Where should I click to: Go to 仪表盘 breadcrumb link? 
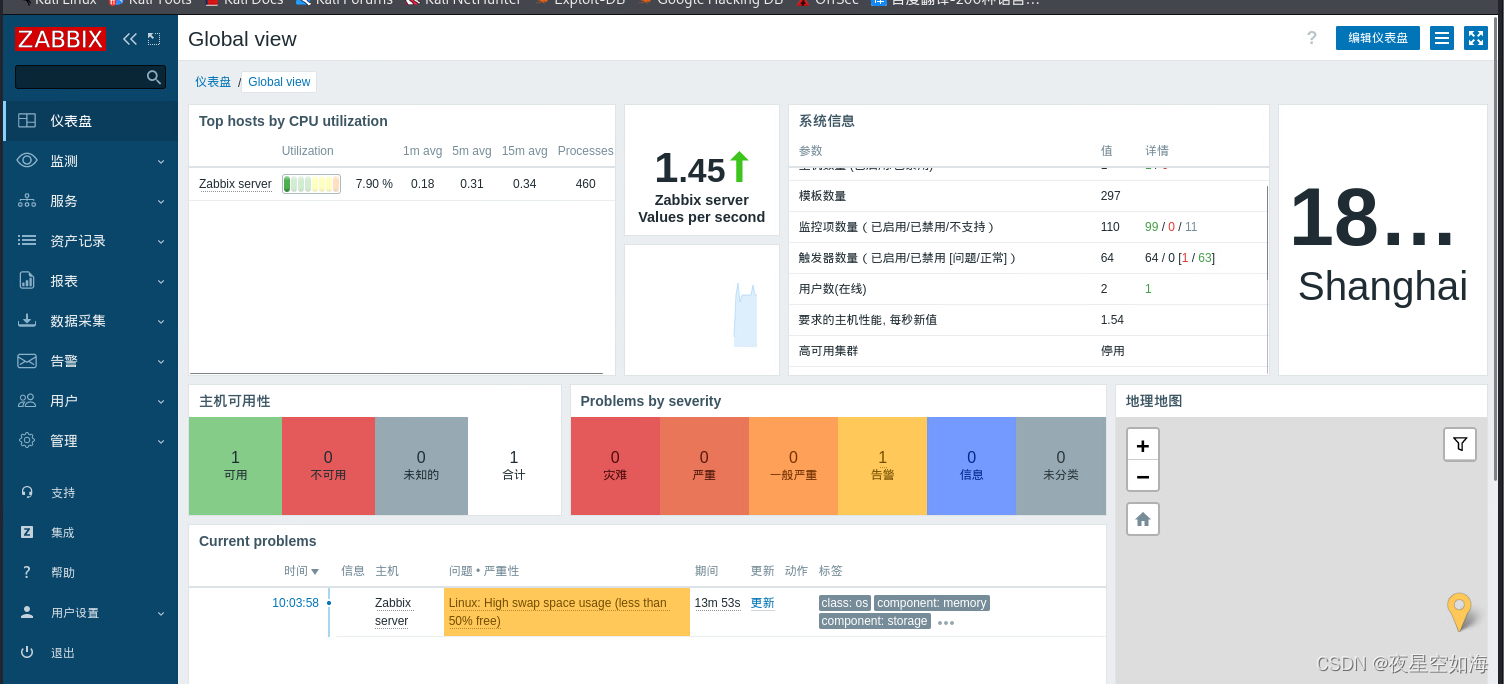coord(213,82)
